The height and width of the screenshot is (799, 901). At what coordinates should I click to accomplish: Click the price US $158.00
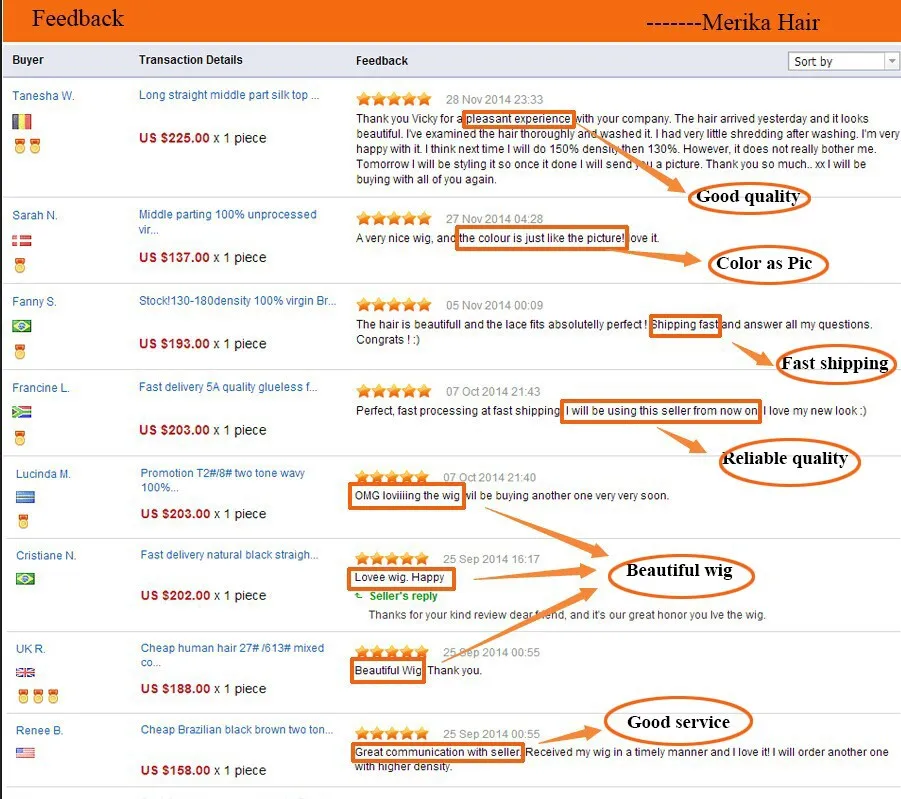[176, 770]
